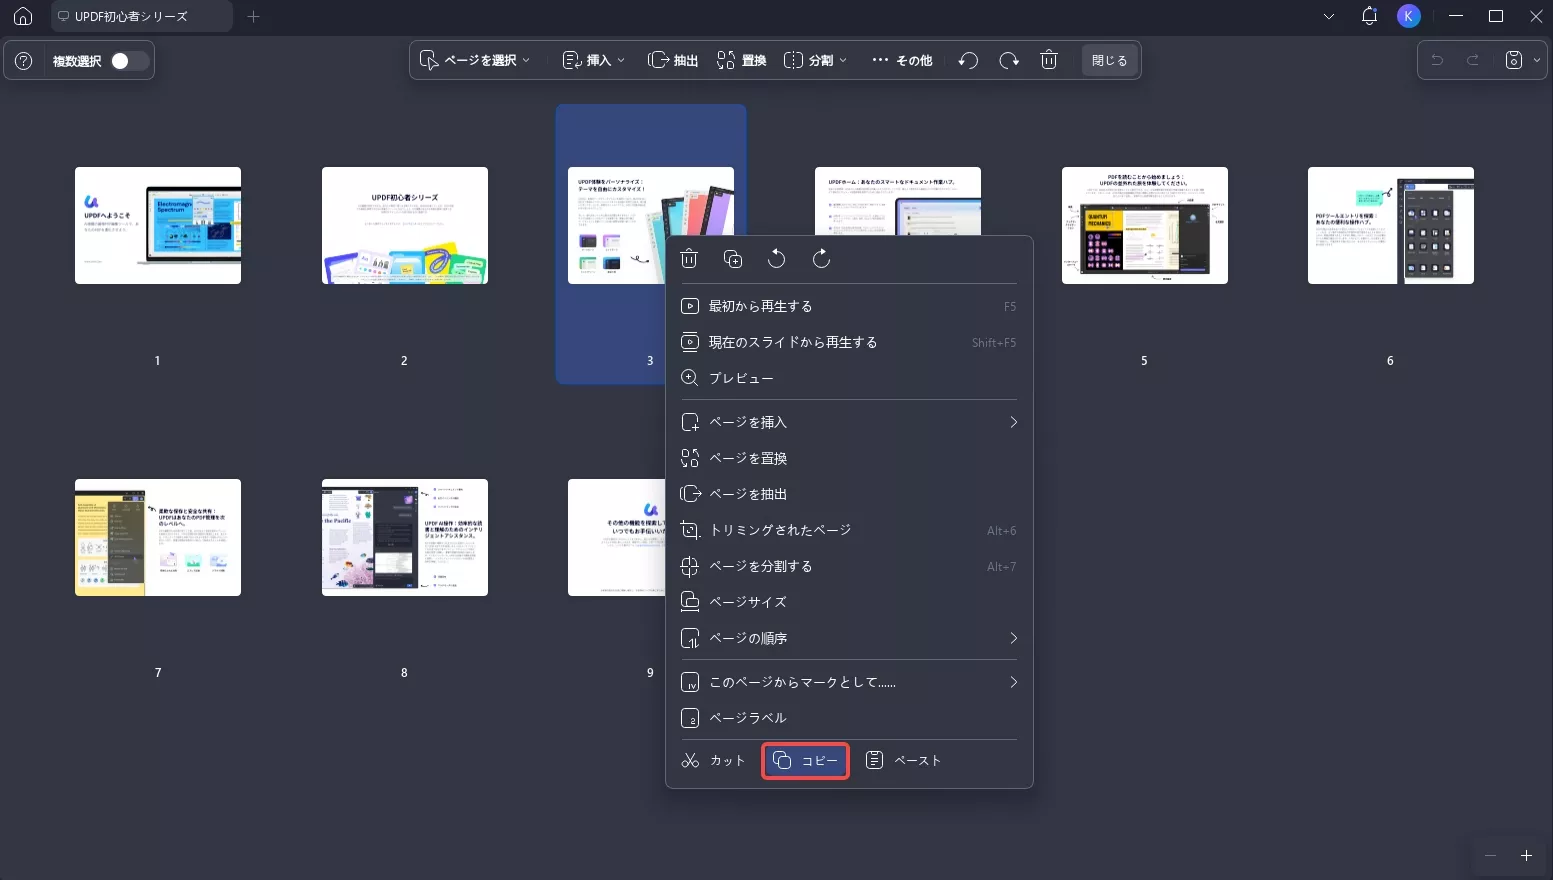The height and width of the screenshot is (880, 1553).
Task: Choose 最初から再生する from context menu
Action: (849, 306)
